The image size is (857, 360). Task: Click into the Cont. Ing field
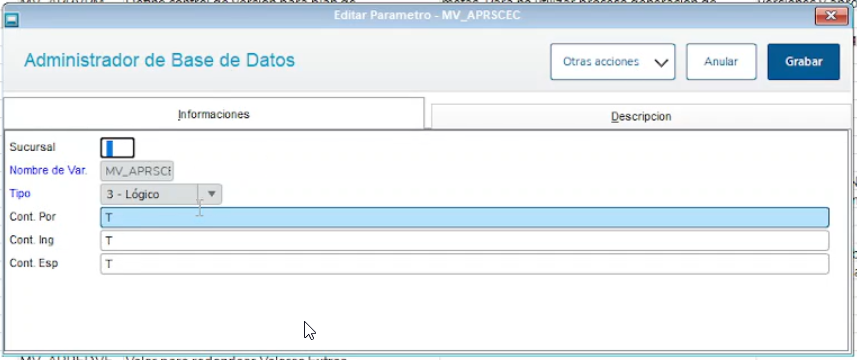coord(465,240)
